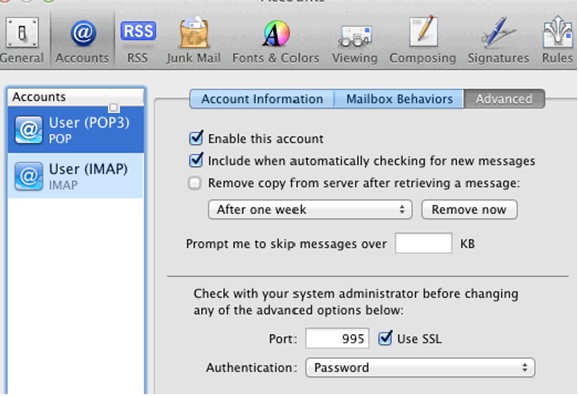Toggle Include when automatically checking for new messages

pos(196,160)
